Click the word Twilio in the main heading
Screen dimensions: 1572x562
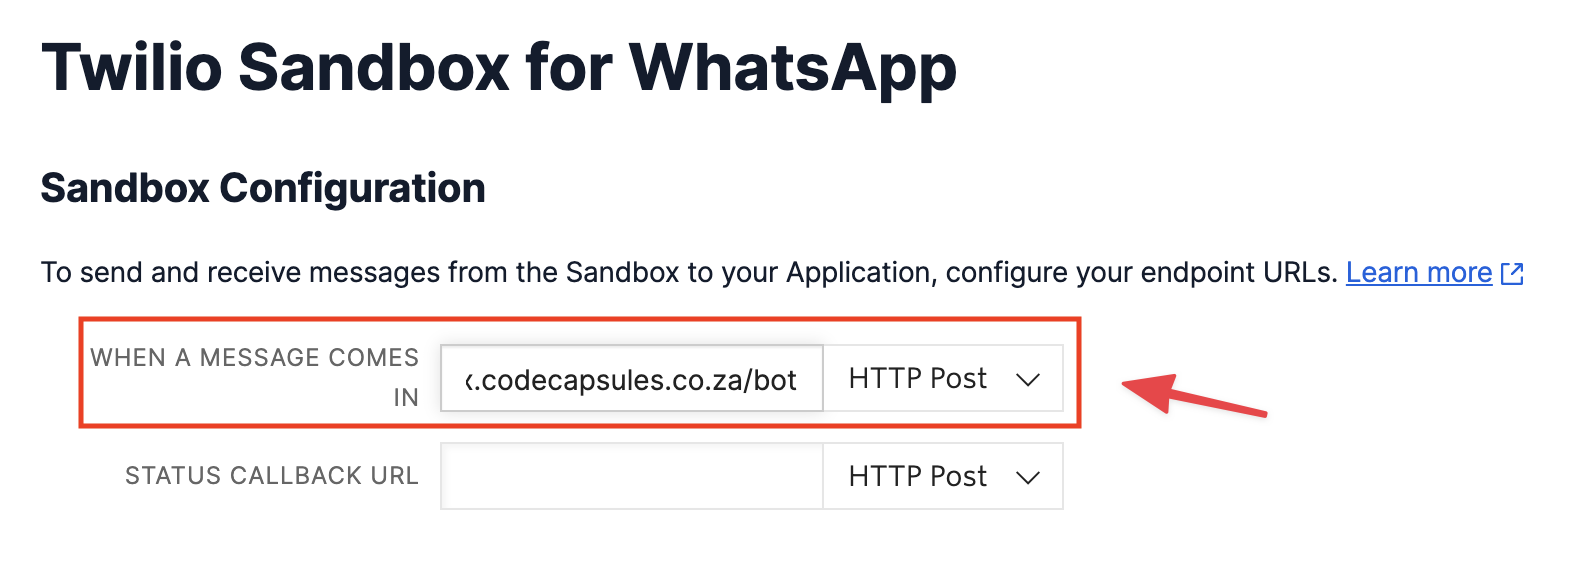(131, 68)
